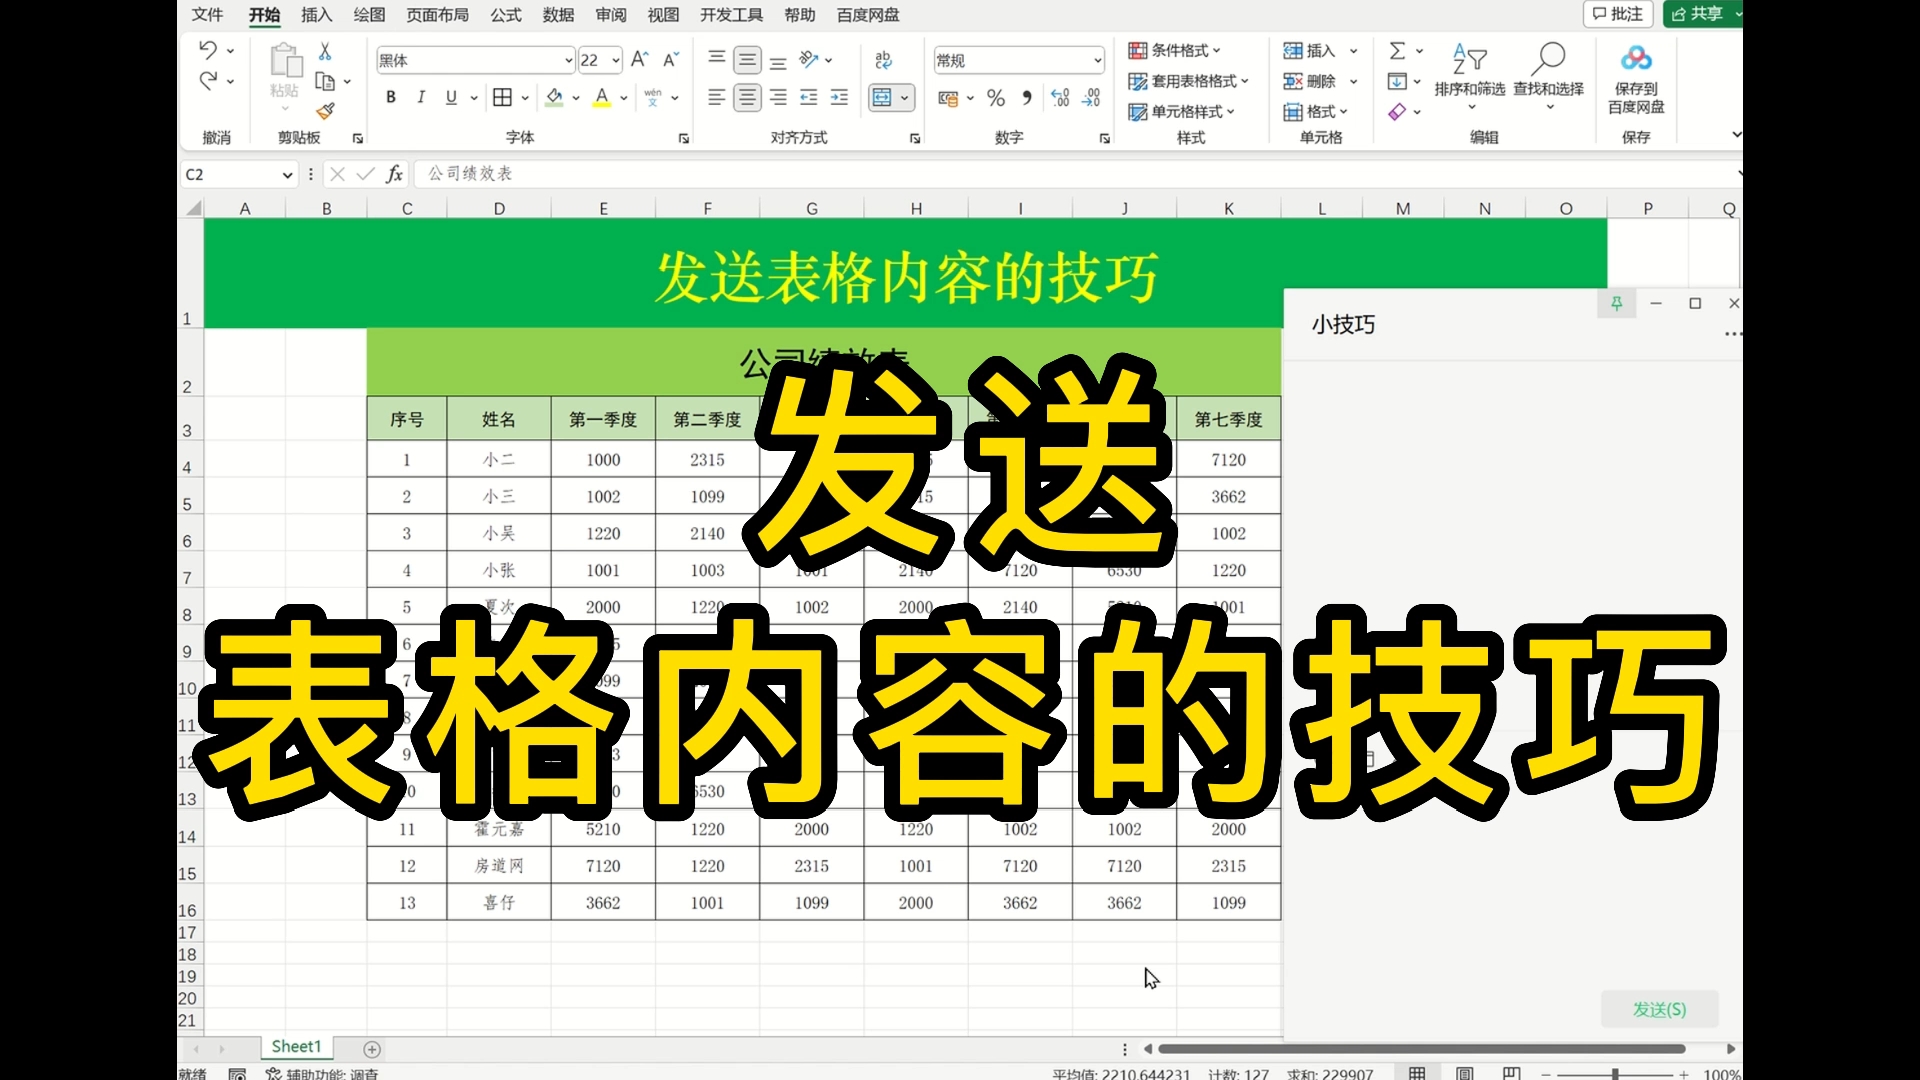
Task: Click the Sheet1 worksheet tab
Action: 295,1046
